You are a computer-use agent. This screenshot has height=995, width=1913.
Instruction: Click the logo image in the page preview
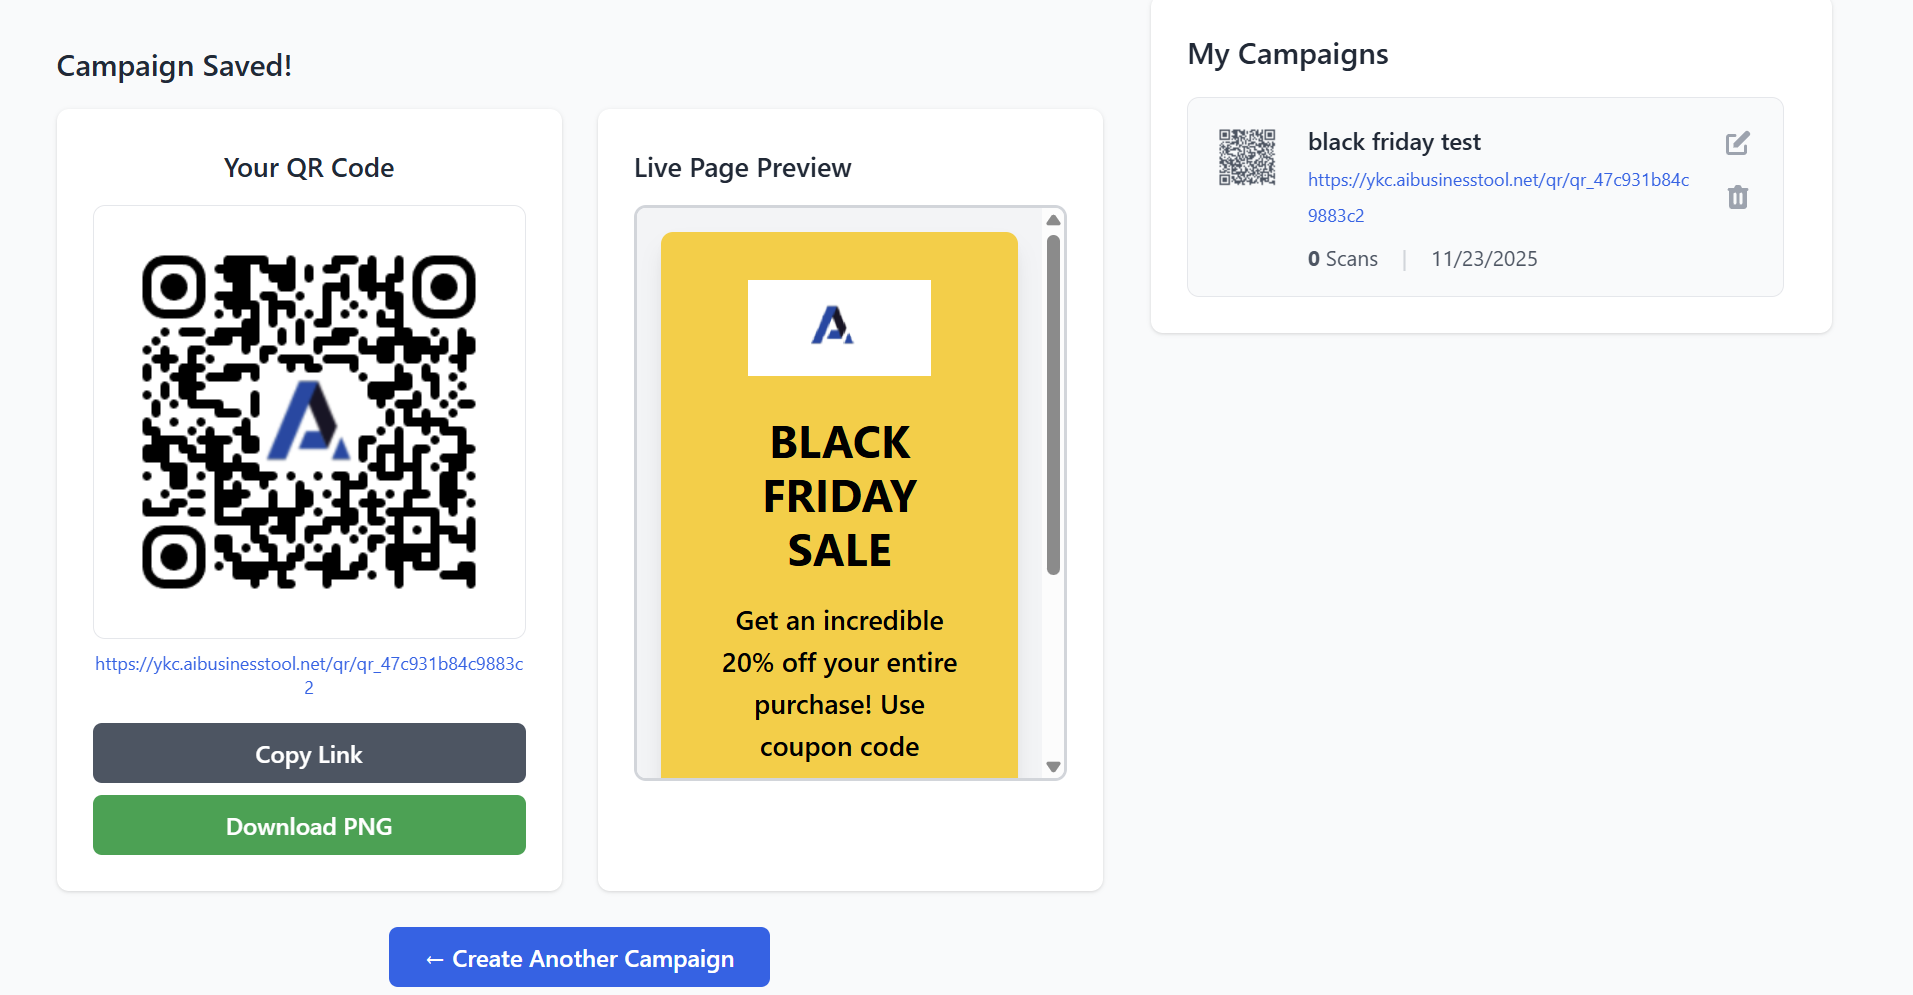839,328
